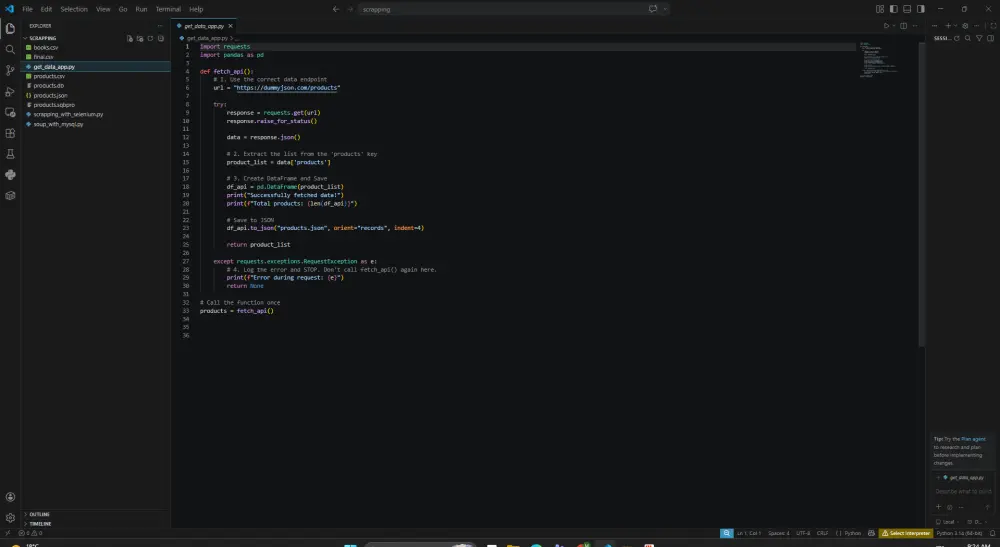Filter chat sessions with funnel icon
This screenshot has width=1000, height=547.
pos(980,38)
